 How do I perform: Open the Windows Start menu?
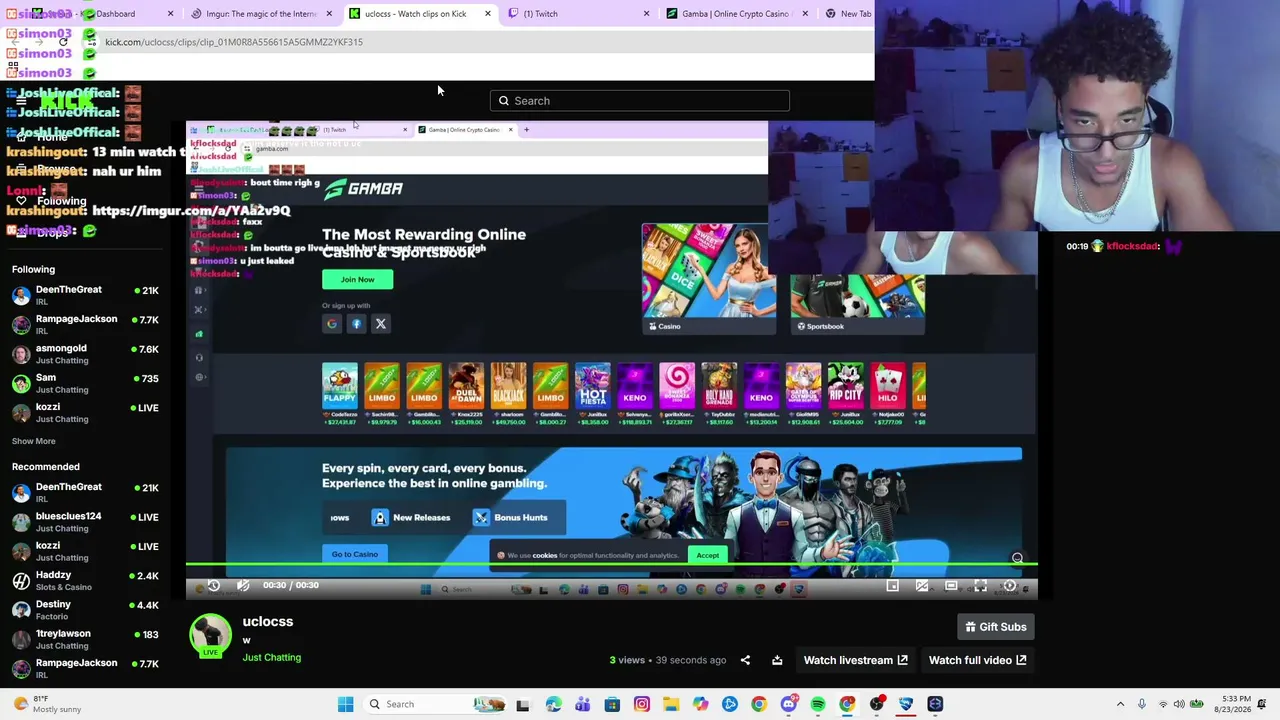(x=346, y=704)
